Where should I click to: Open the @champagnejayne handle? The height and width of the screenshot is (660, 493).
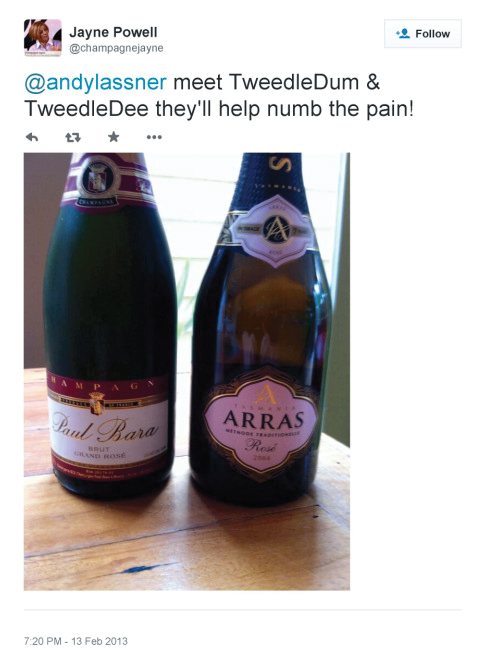116,48
